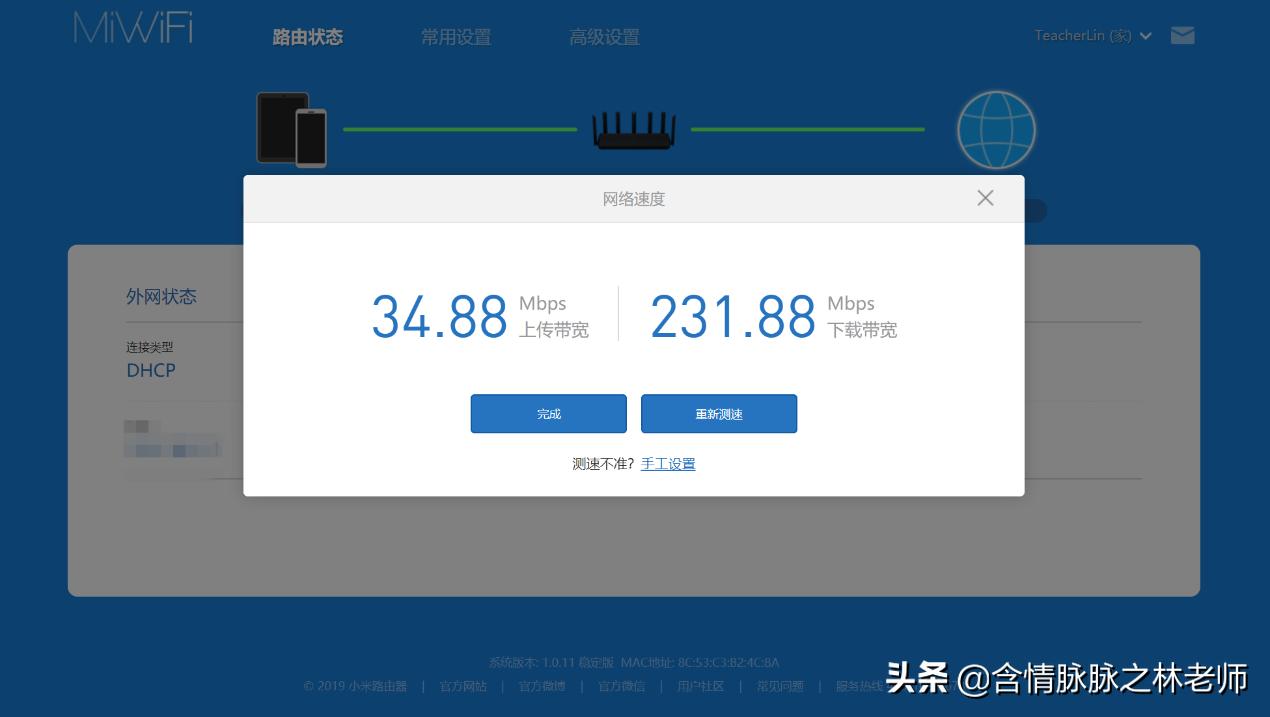Open 手工设置 for manual bandwidth setup
The height and width of the screenshot is (717, 1270).
click(668, 463)
